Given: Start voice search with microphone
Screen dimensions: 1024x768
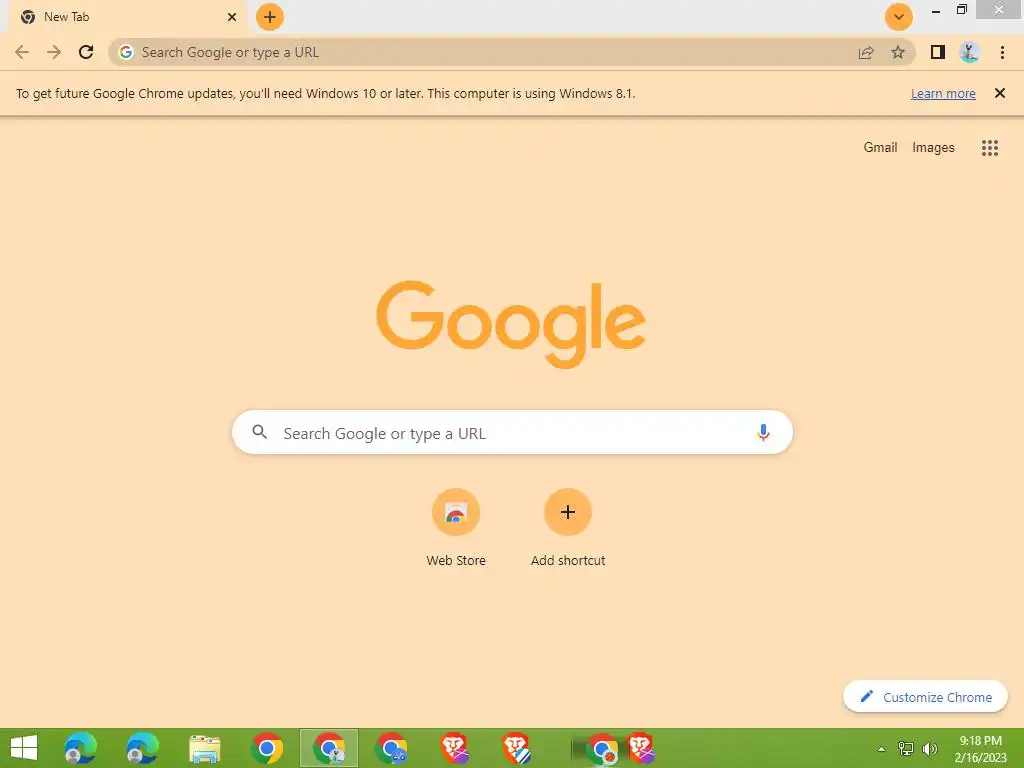Looking at the screenshot, I should click(763, 432).
